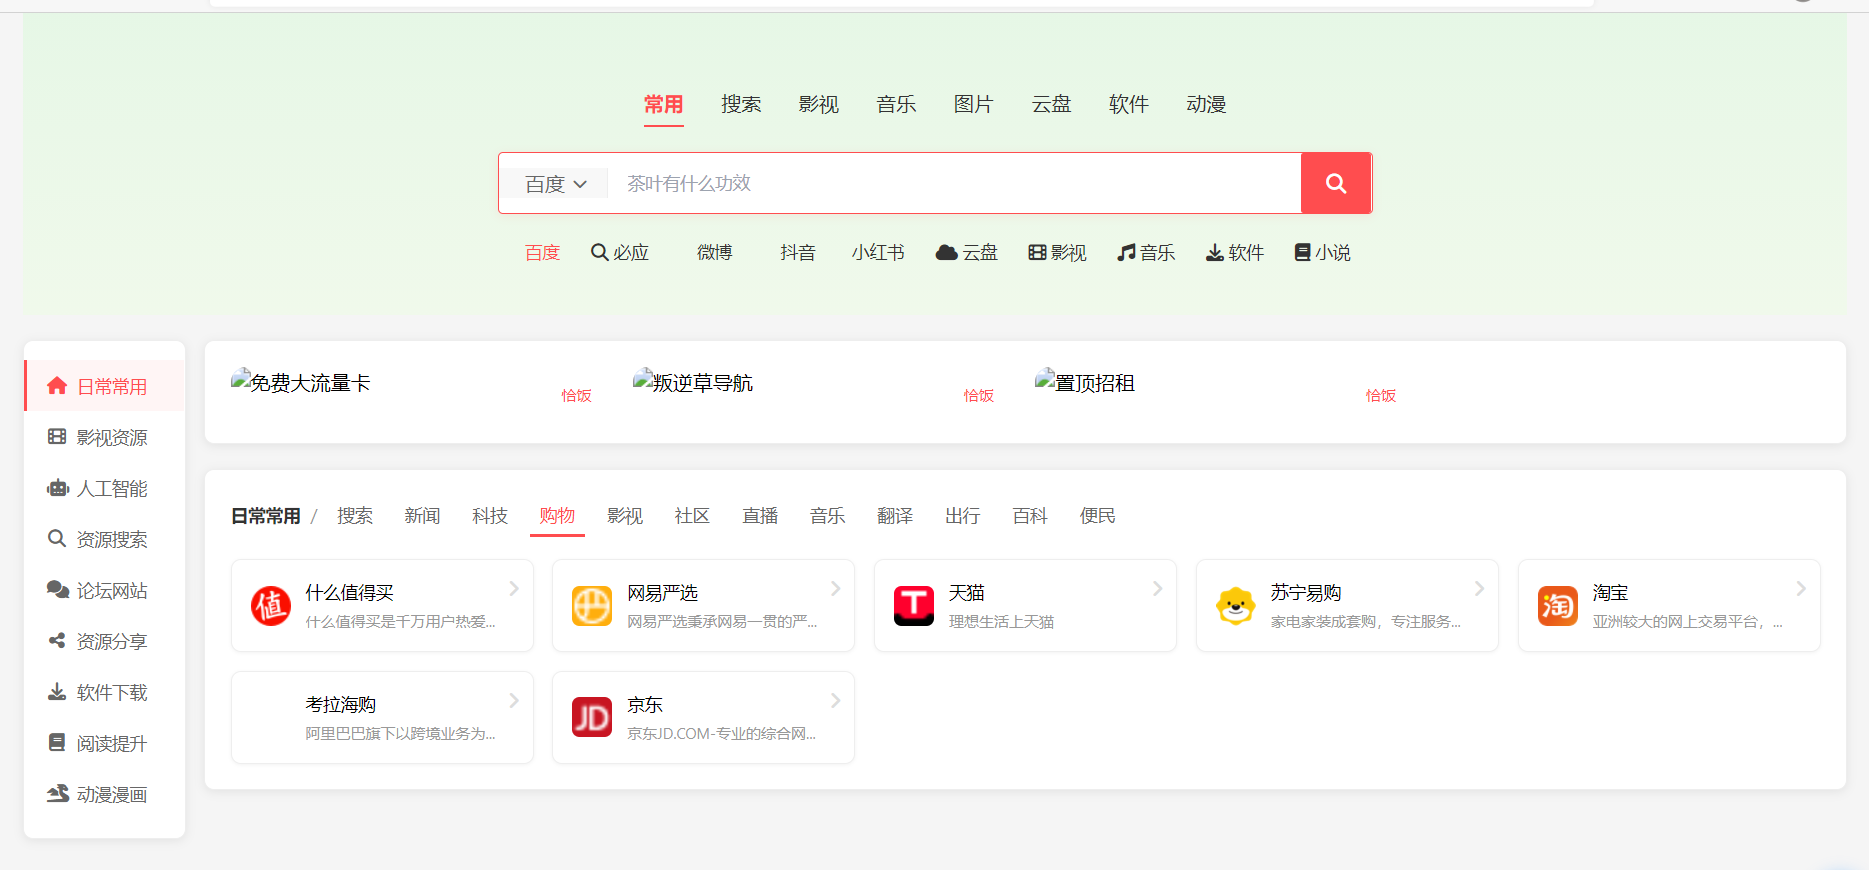Click the arrow on 苏宁易购 card
1869x870 pixels.
(x=1480, y=589)
